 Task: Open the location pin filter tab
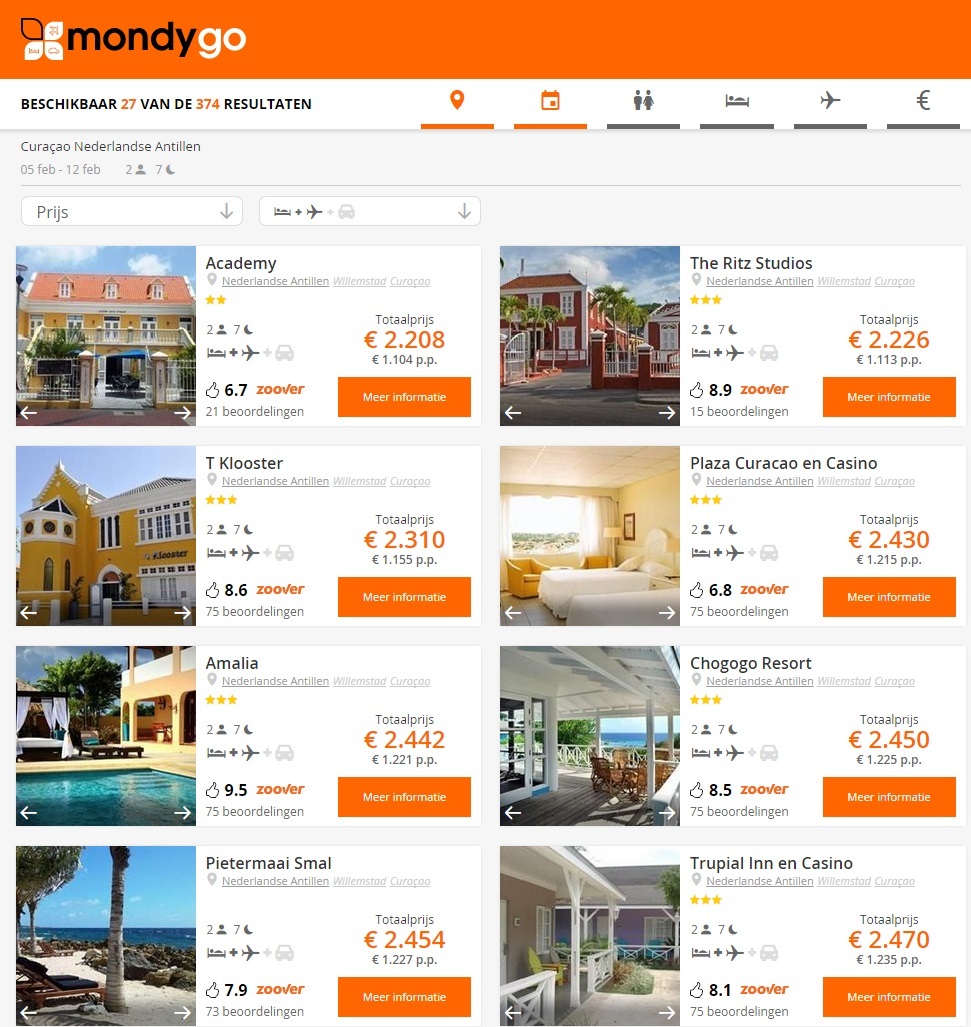[457, 103]
